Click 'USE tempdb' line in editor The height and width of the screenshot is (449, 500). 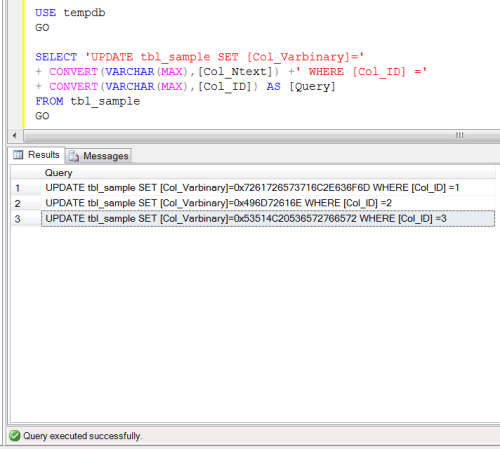point(70,13)
